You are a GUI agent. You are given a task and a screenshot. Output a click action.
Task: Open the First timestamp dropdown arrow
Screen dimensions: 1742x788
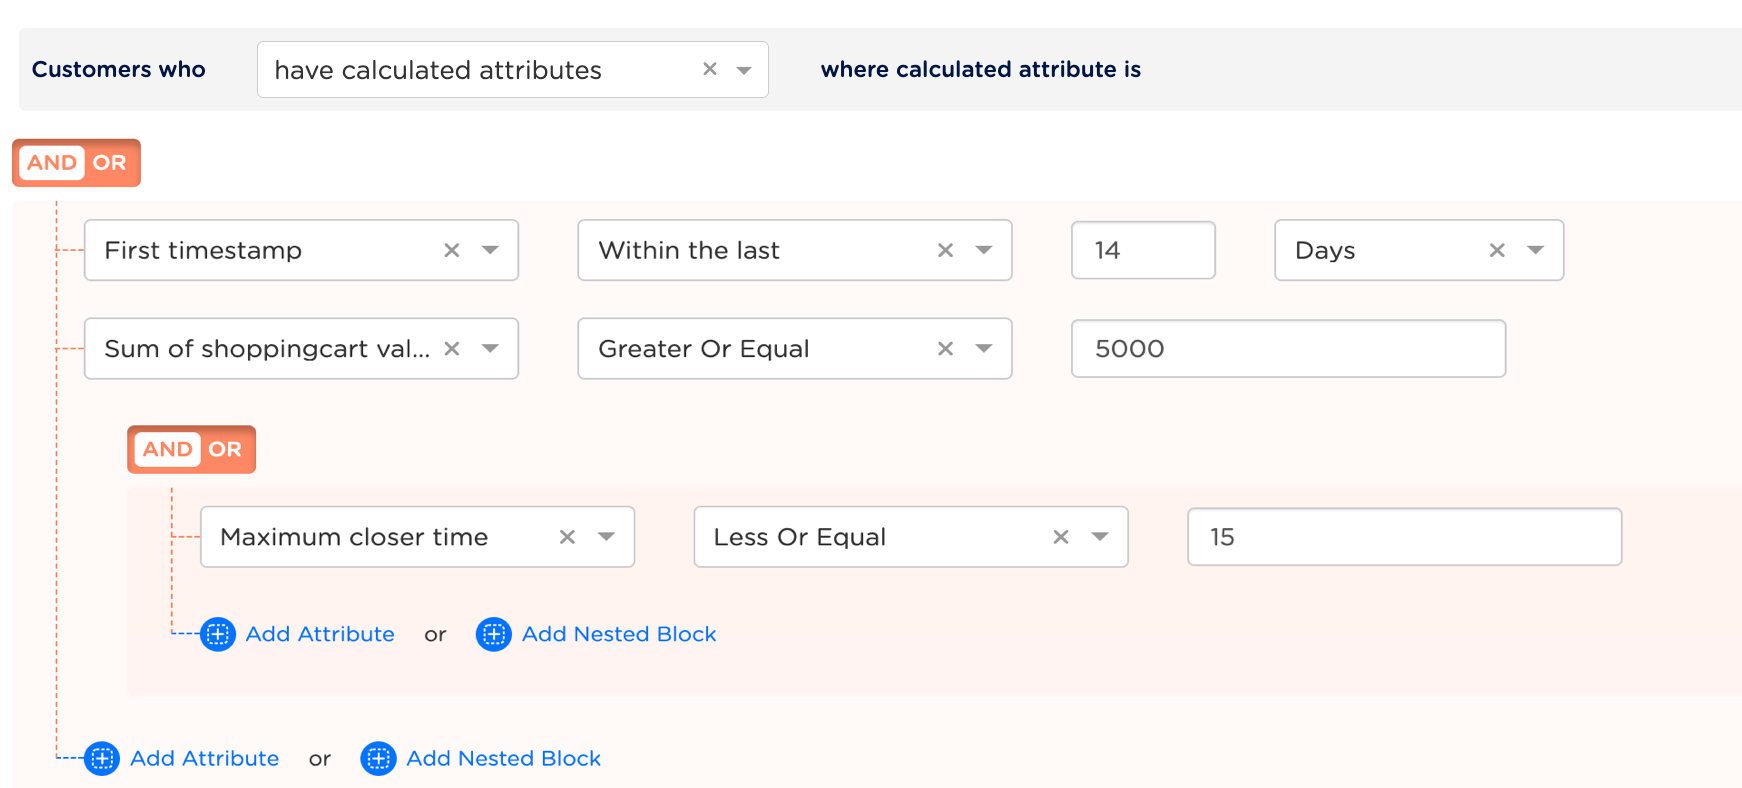(490, 250)
